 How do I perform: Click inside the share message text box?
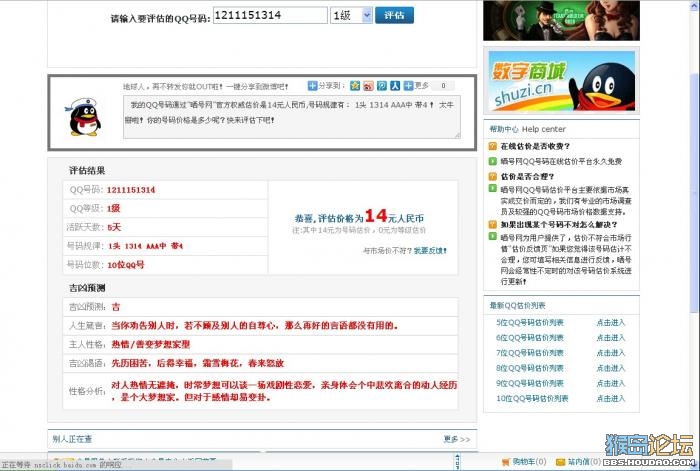click(292, 117)
